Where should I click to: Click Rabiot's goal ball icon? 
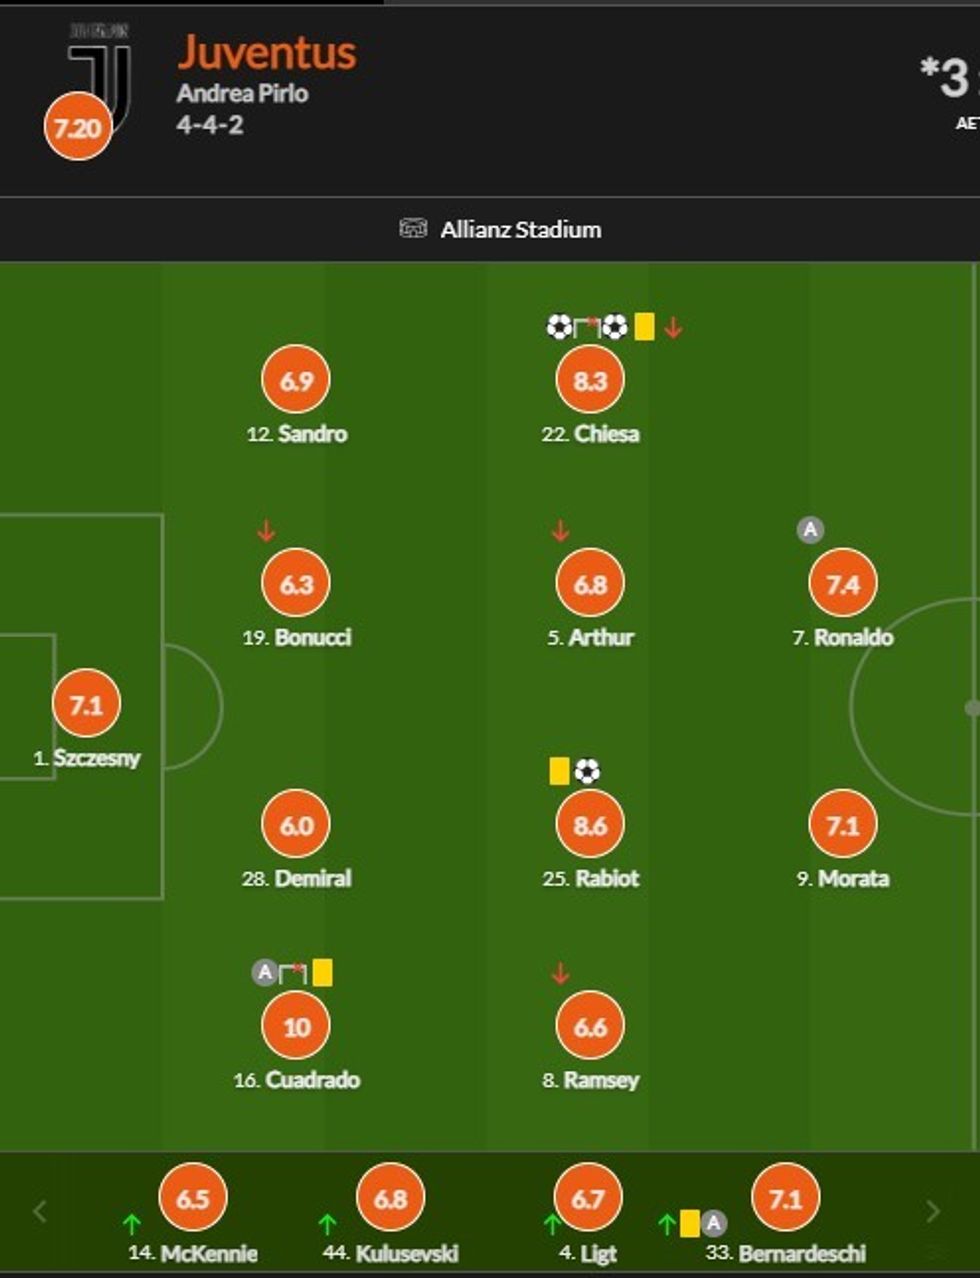point(588,771)
